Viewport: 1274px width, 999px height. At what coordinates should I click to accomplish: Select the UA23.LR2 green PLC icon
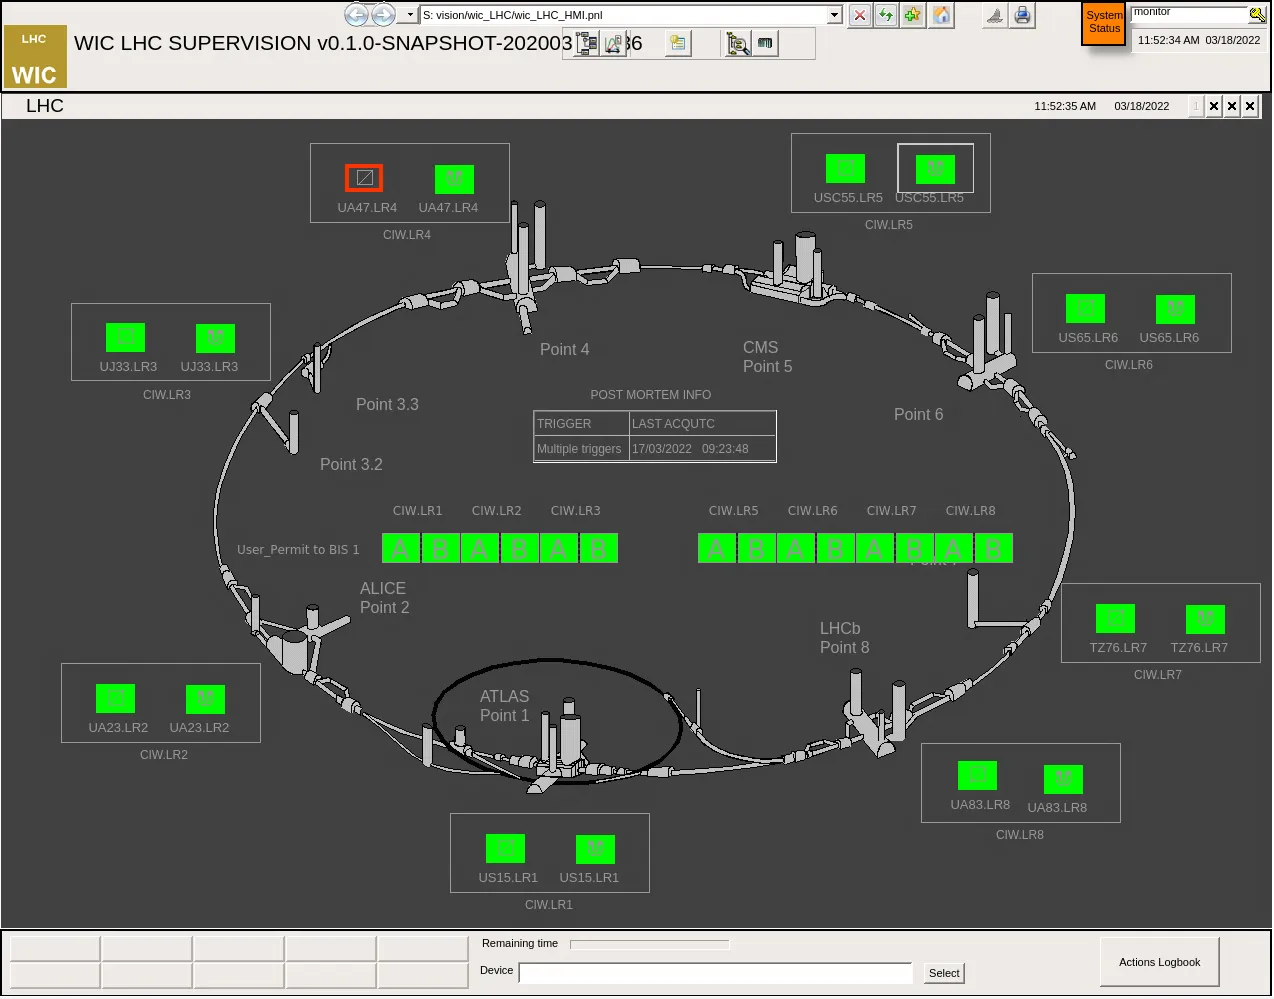(115, 698)
